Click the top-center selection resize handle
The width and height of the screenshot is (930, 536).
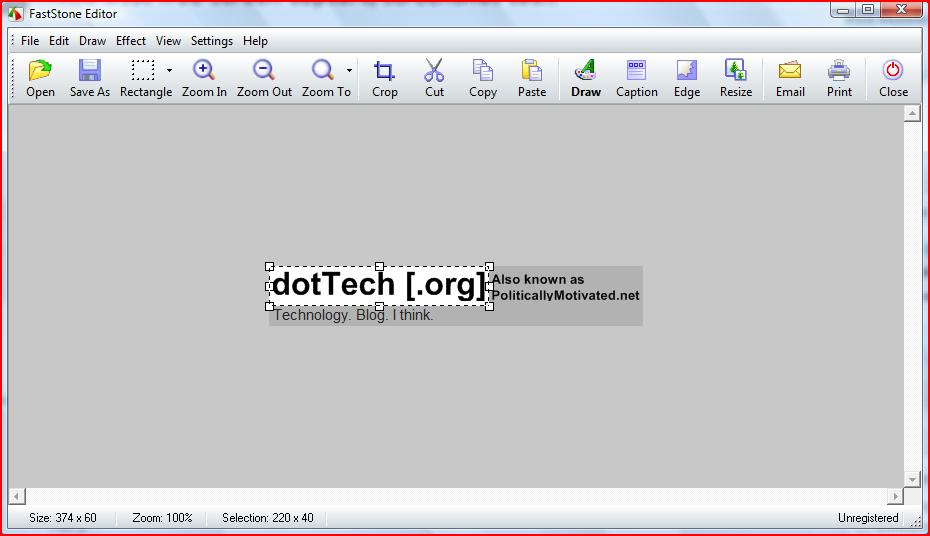click(x=379, y=267)
